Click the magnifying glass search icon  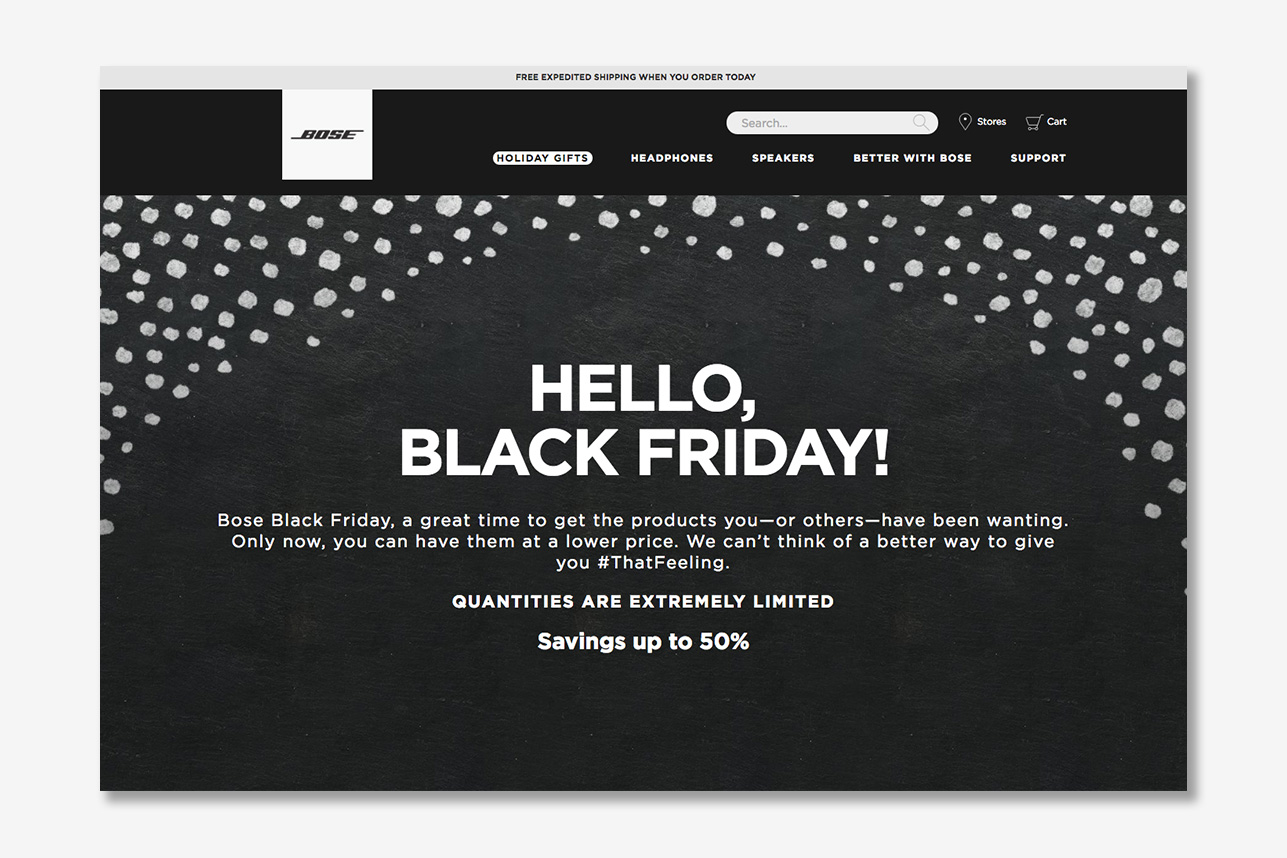click(920, 122)
